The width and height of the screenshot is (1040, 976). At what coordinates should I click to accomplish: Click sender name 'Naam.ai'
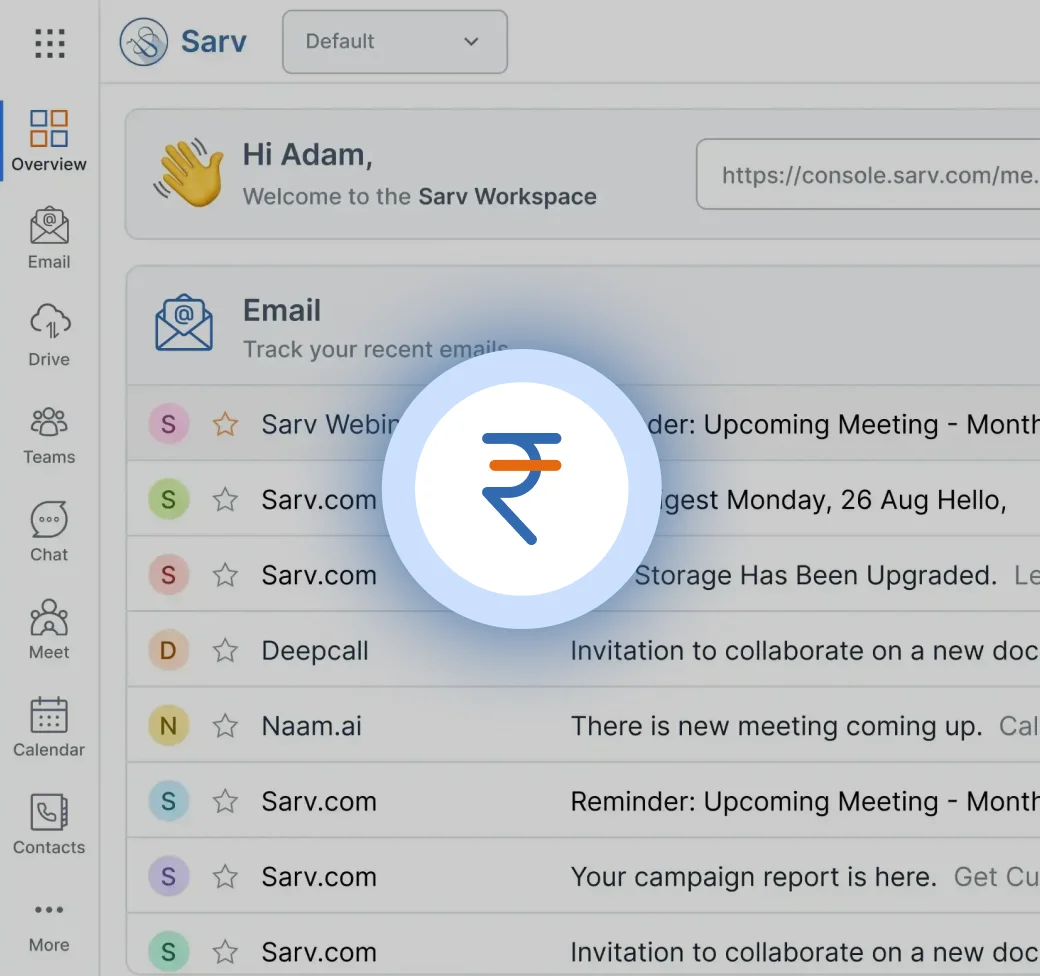point(312,726)
